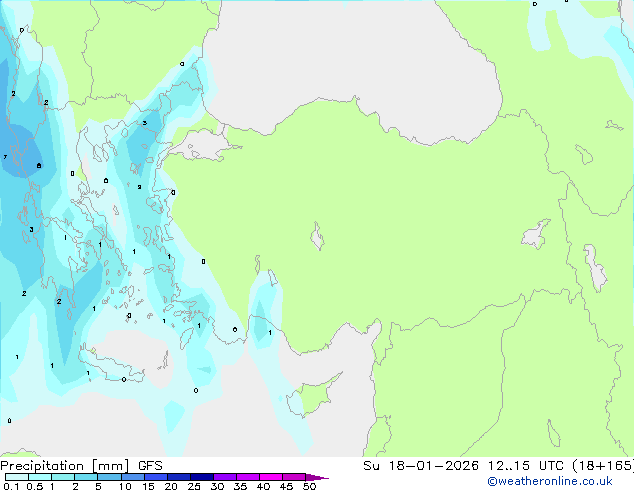Click the '25' legend scale label

tap(194, 486)
